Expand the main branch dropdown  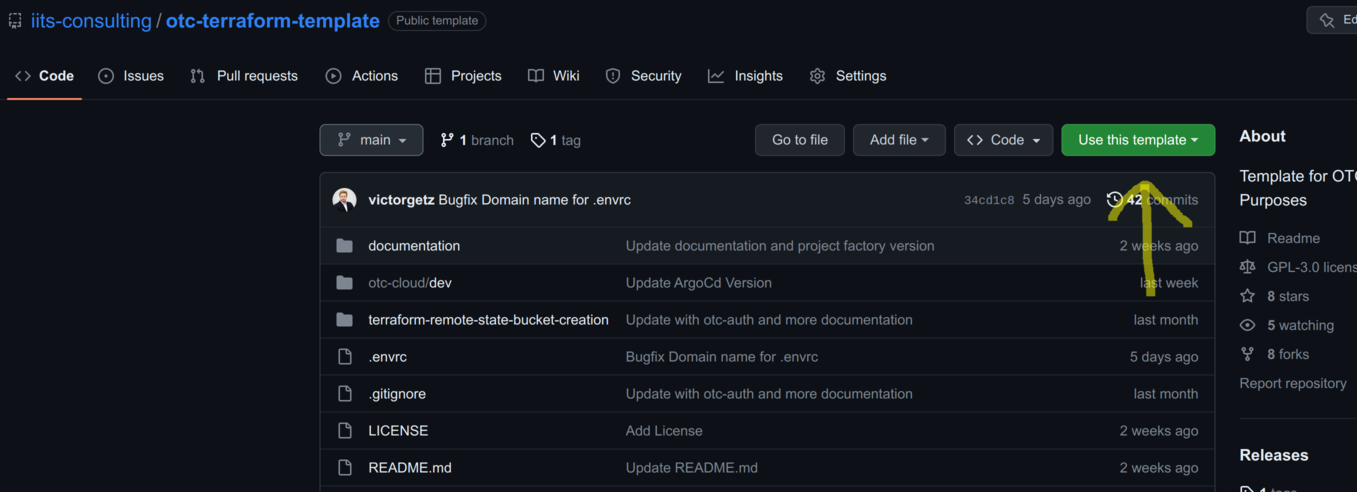[371, 140]
